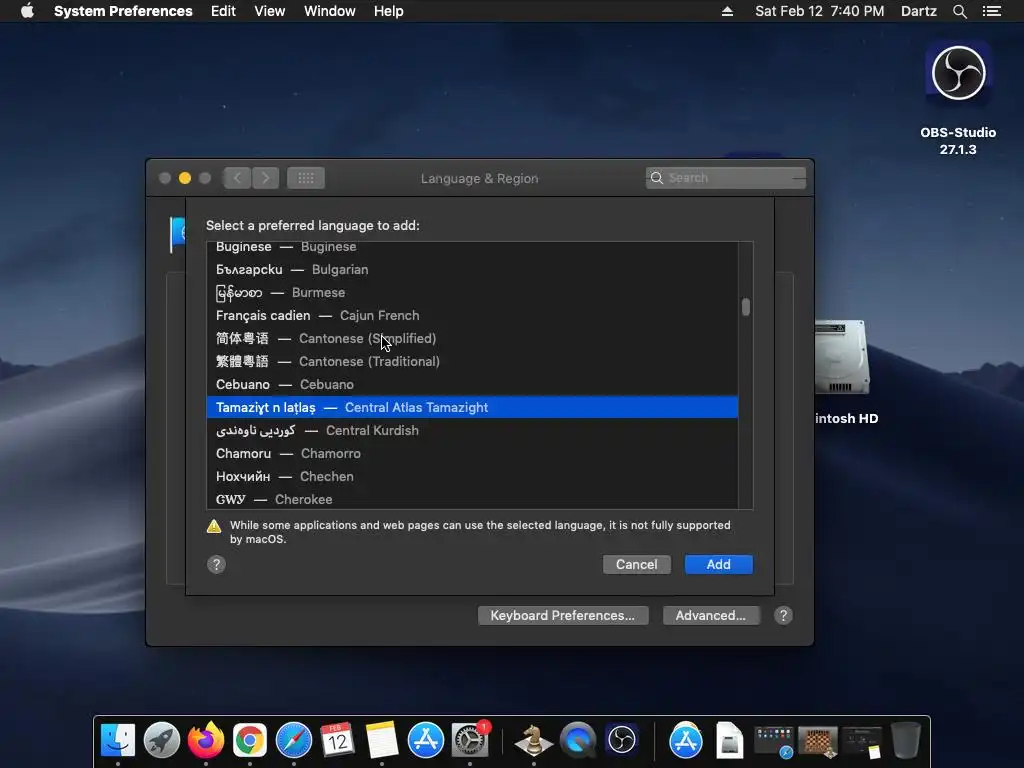
Task: Restore minimized window with Safari badge
Action: pos(773,743)
